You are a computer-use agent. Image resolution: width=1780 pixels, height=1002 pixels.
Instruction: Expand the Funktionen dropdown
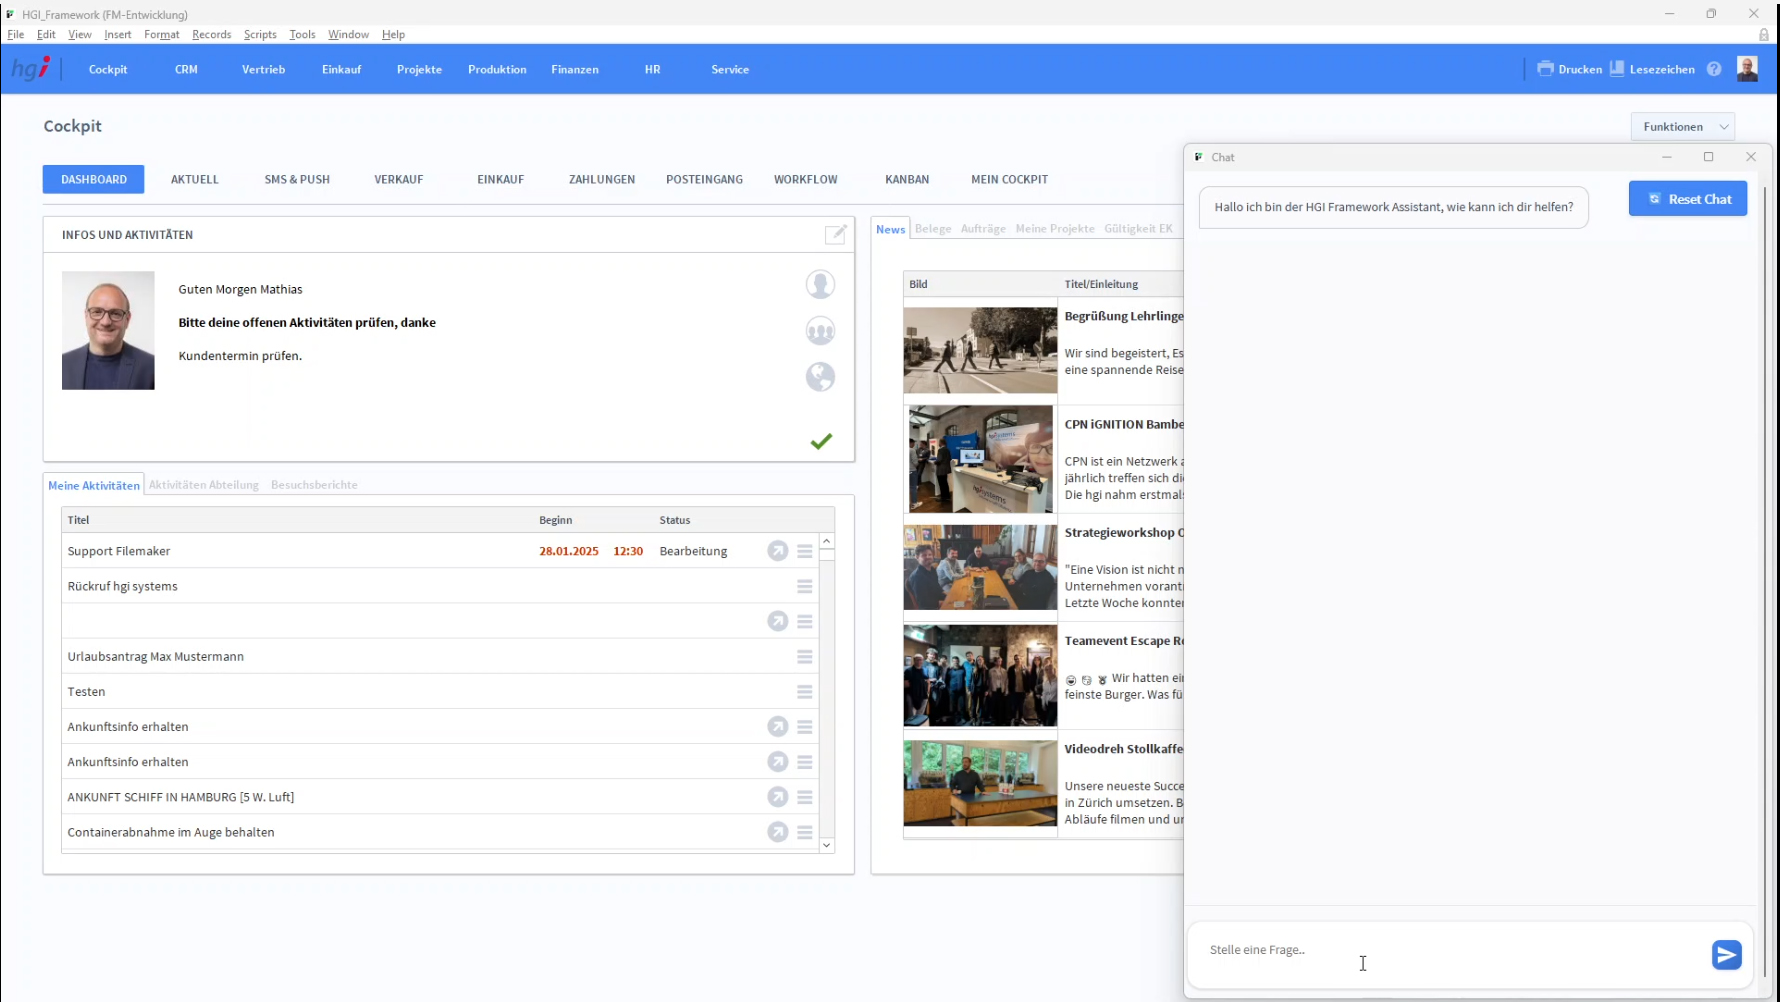click(x=1683, y=127)
